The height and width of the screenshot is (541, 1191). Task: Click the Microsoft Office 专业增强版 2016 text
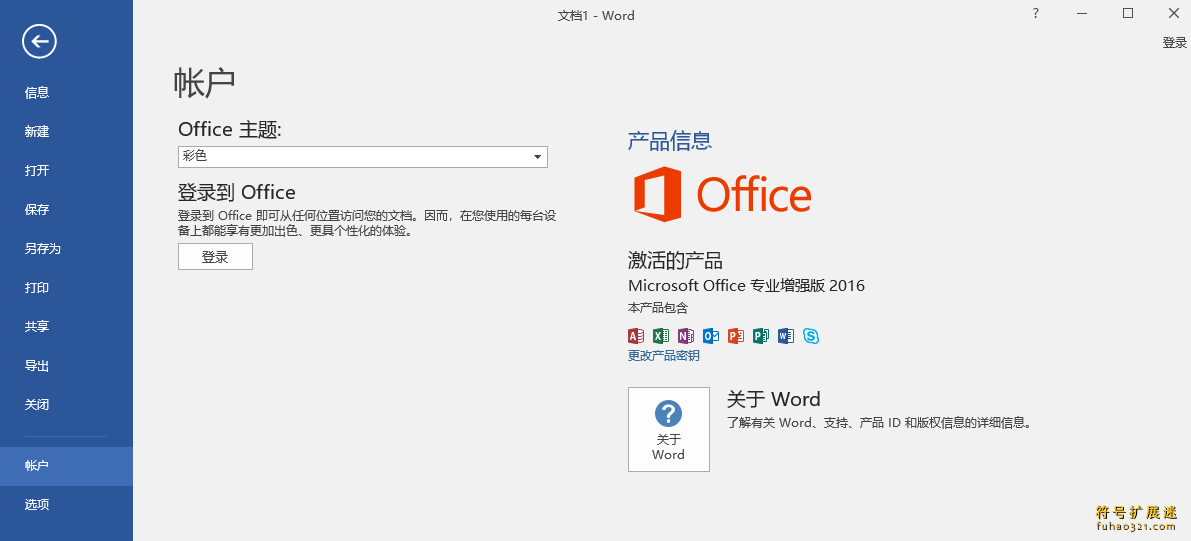(x=746, y=286)
